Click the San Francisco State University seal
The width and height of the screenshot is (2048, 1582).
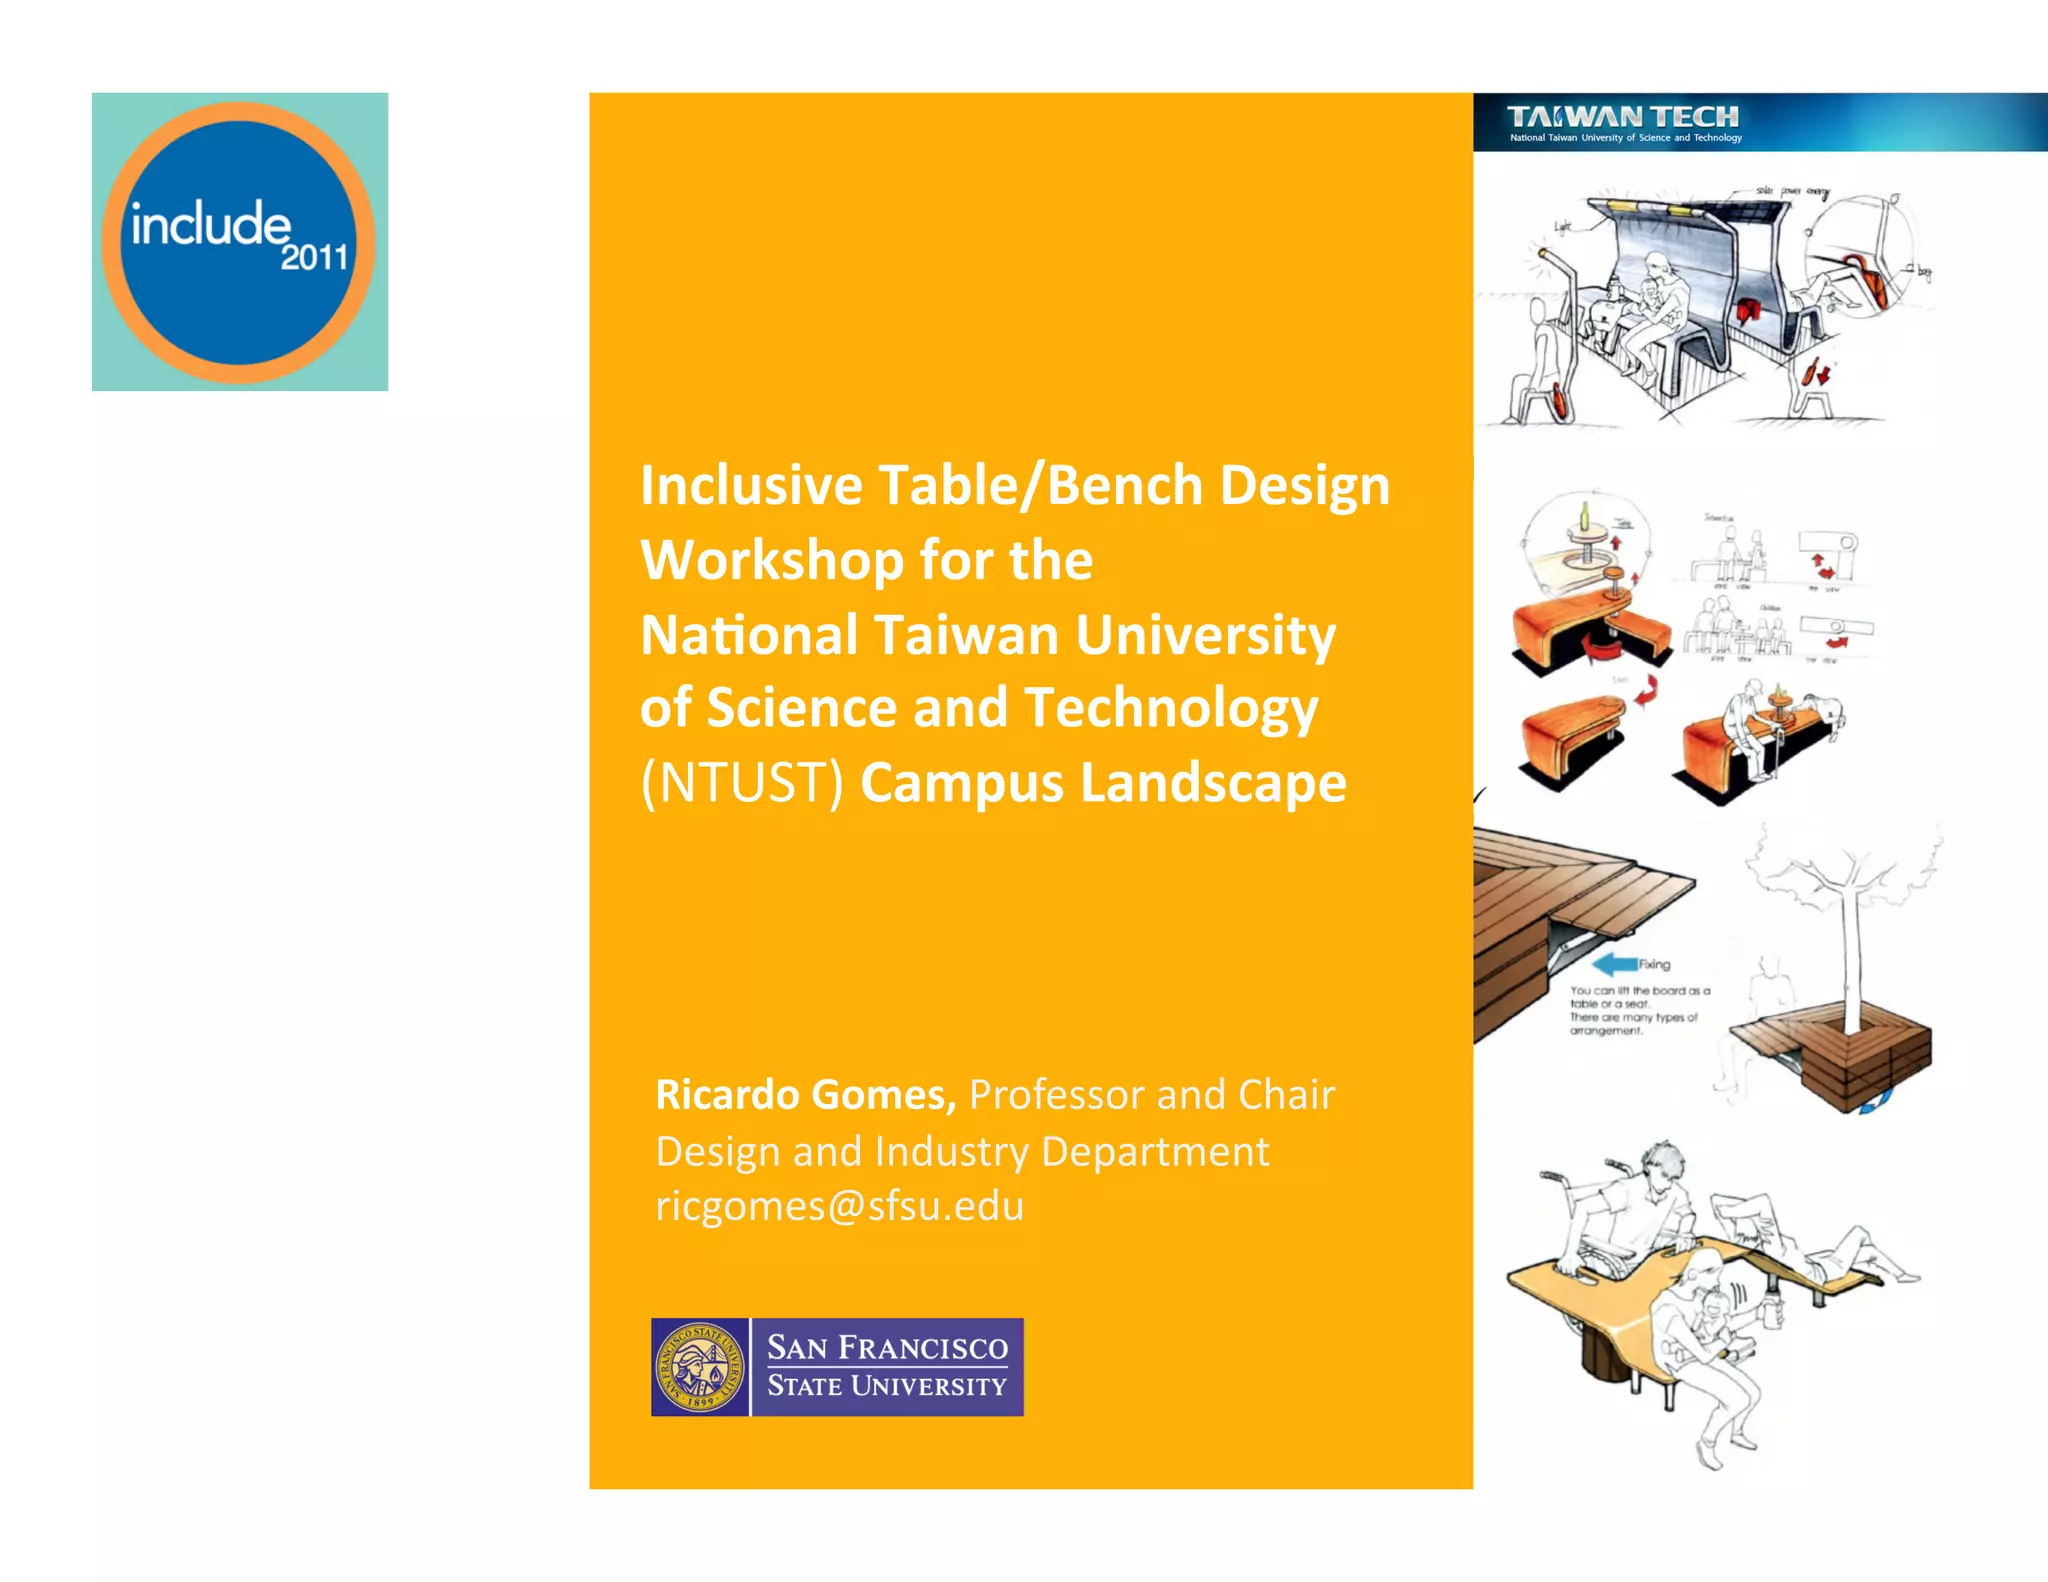point(700,1366)
